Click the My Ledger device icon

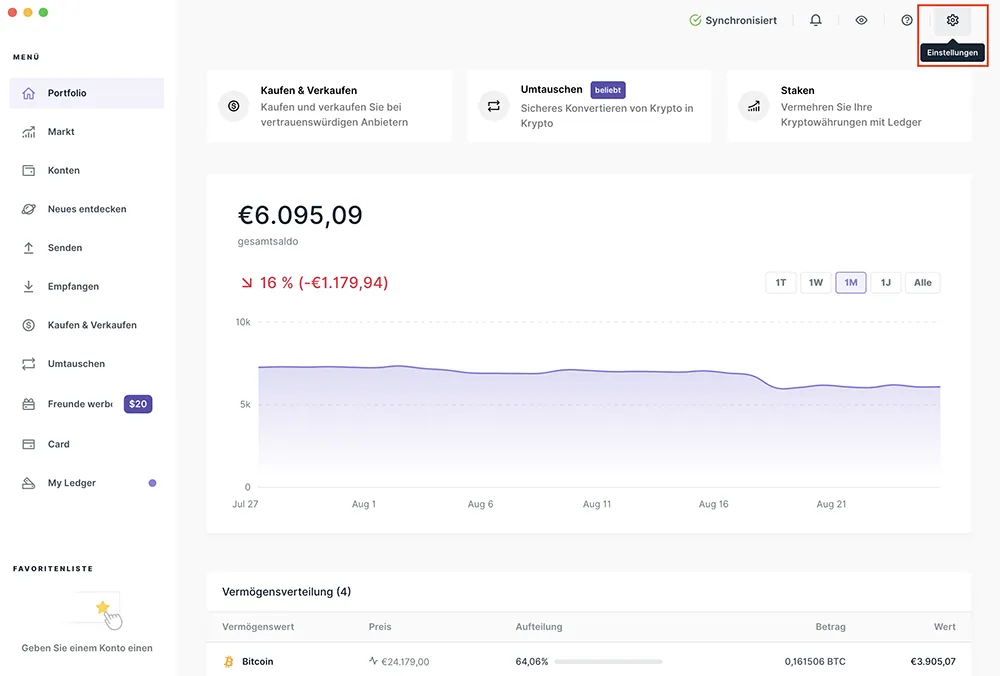tap(29, 483)
